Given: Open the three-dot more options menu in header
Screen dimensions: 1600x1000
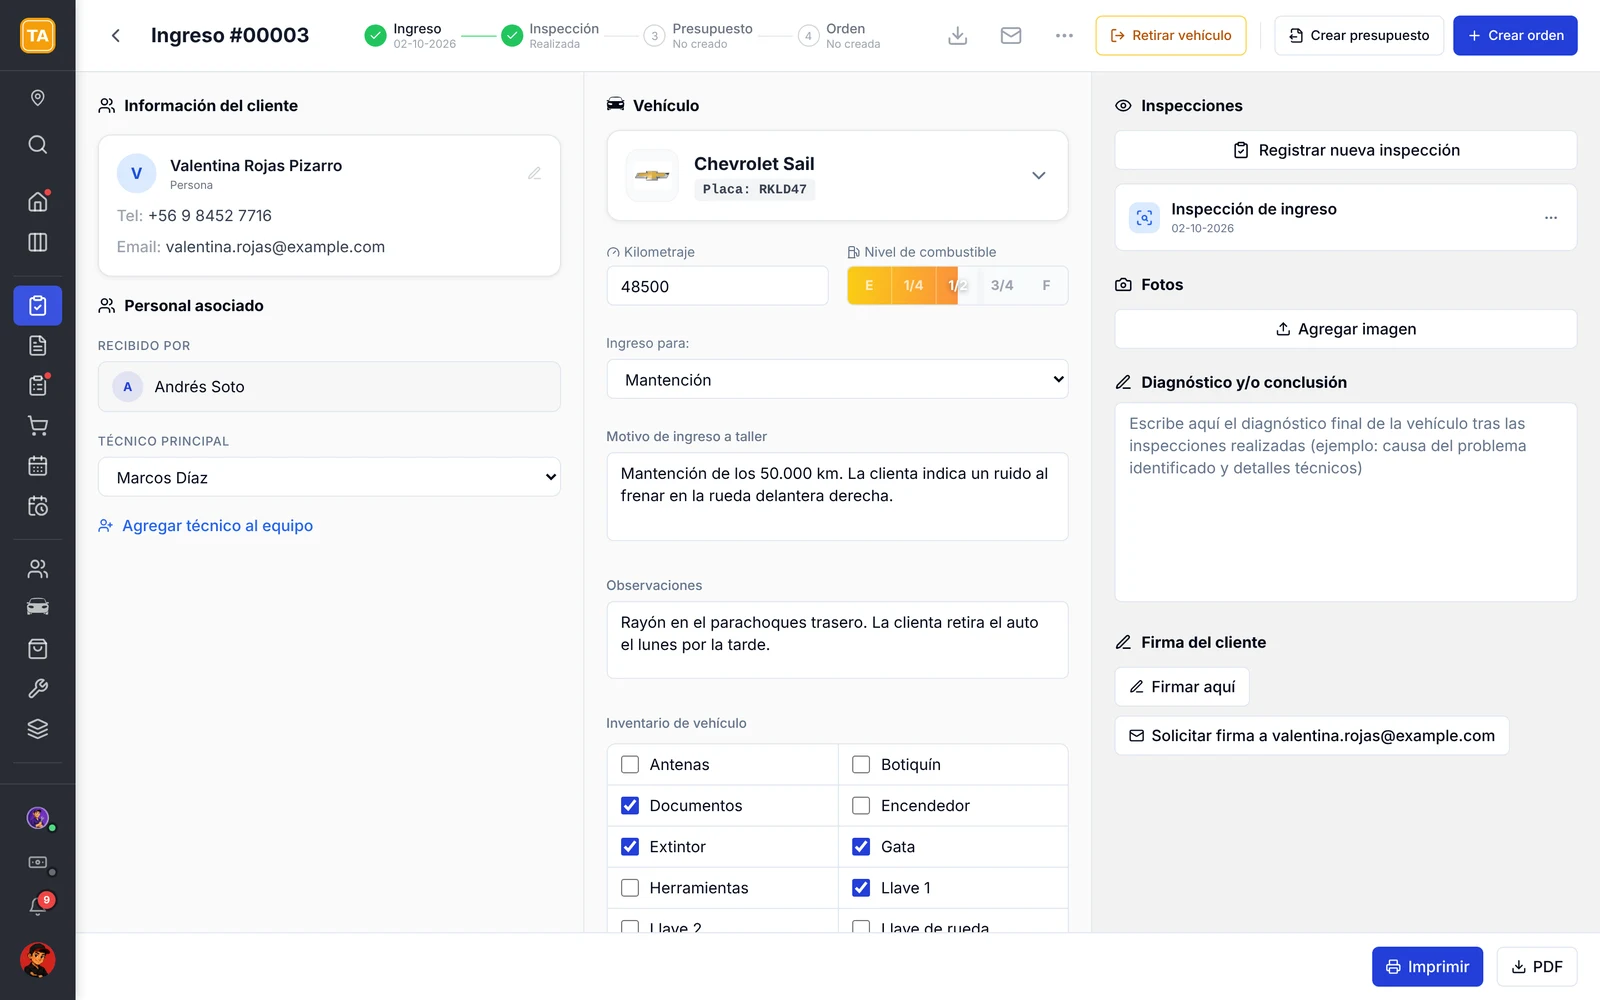Looking at the screenshot, I should [x=1064, y=36].
